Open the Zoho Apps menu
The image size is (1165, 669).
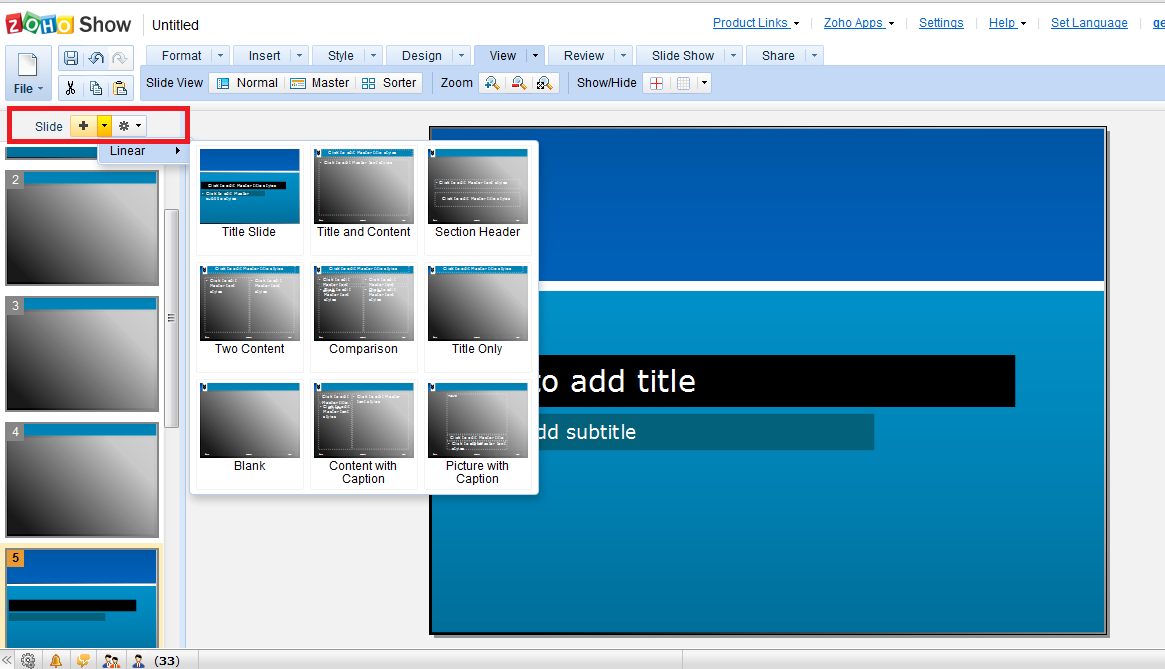click(x=859, y=23)
